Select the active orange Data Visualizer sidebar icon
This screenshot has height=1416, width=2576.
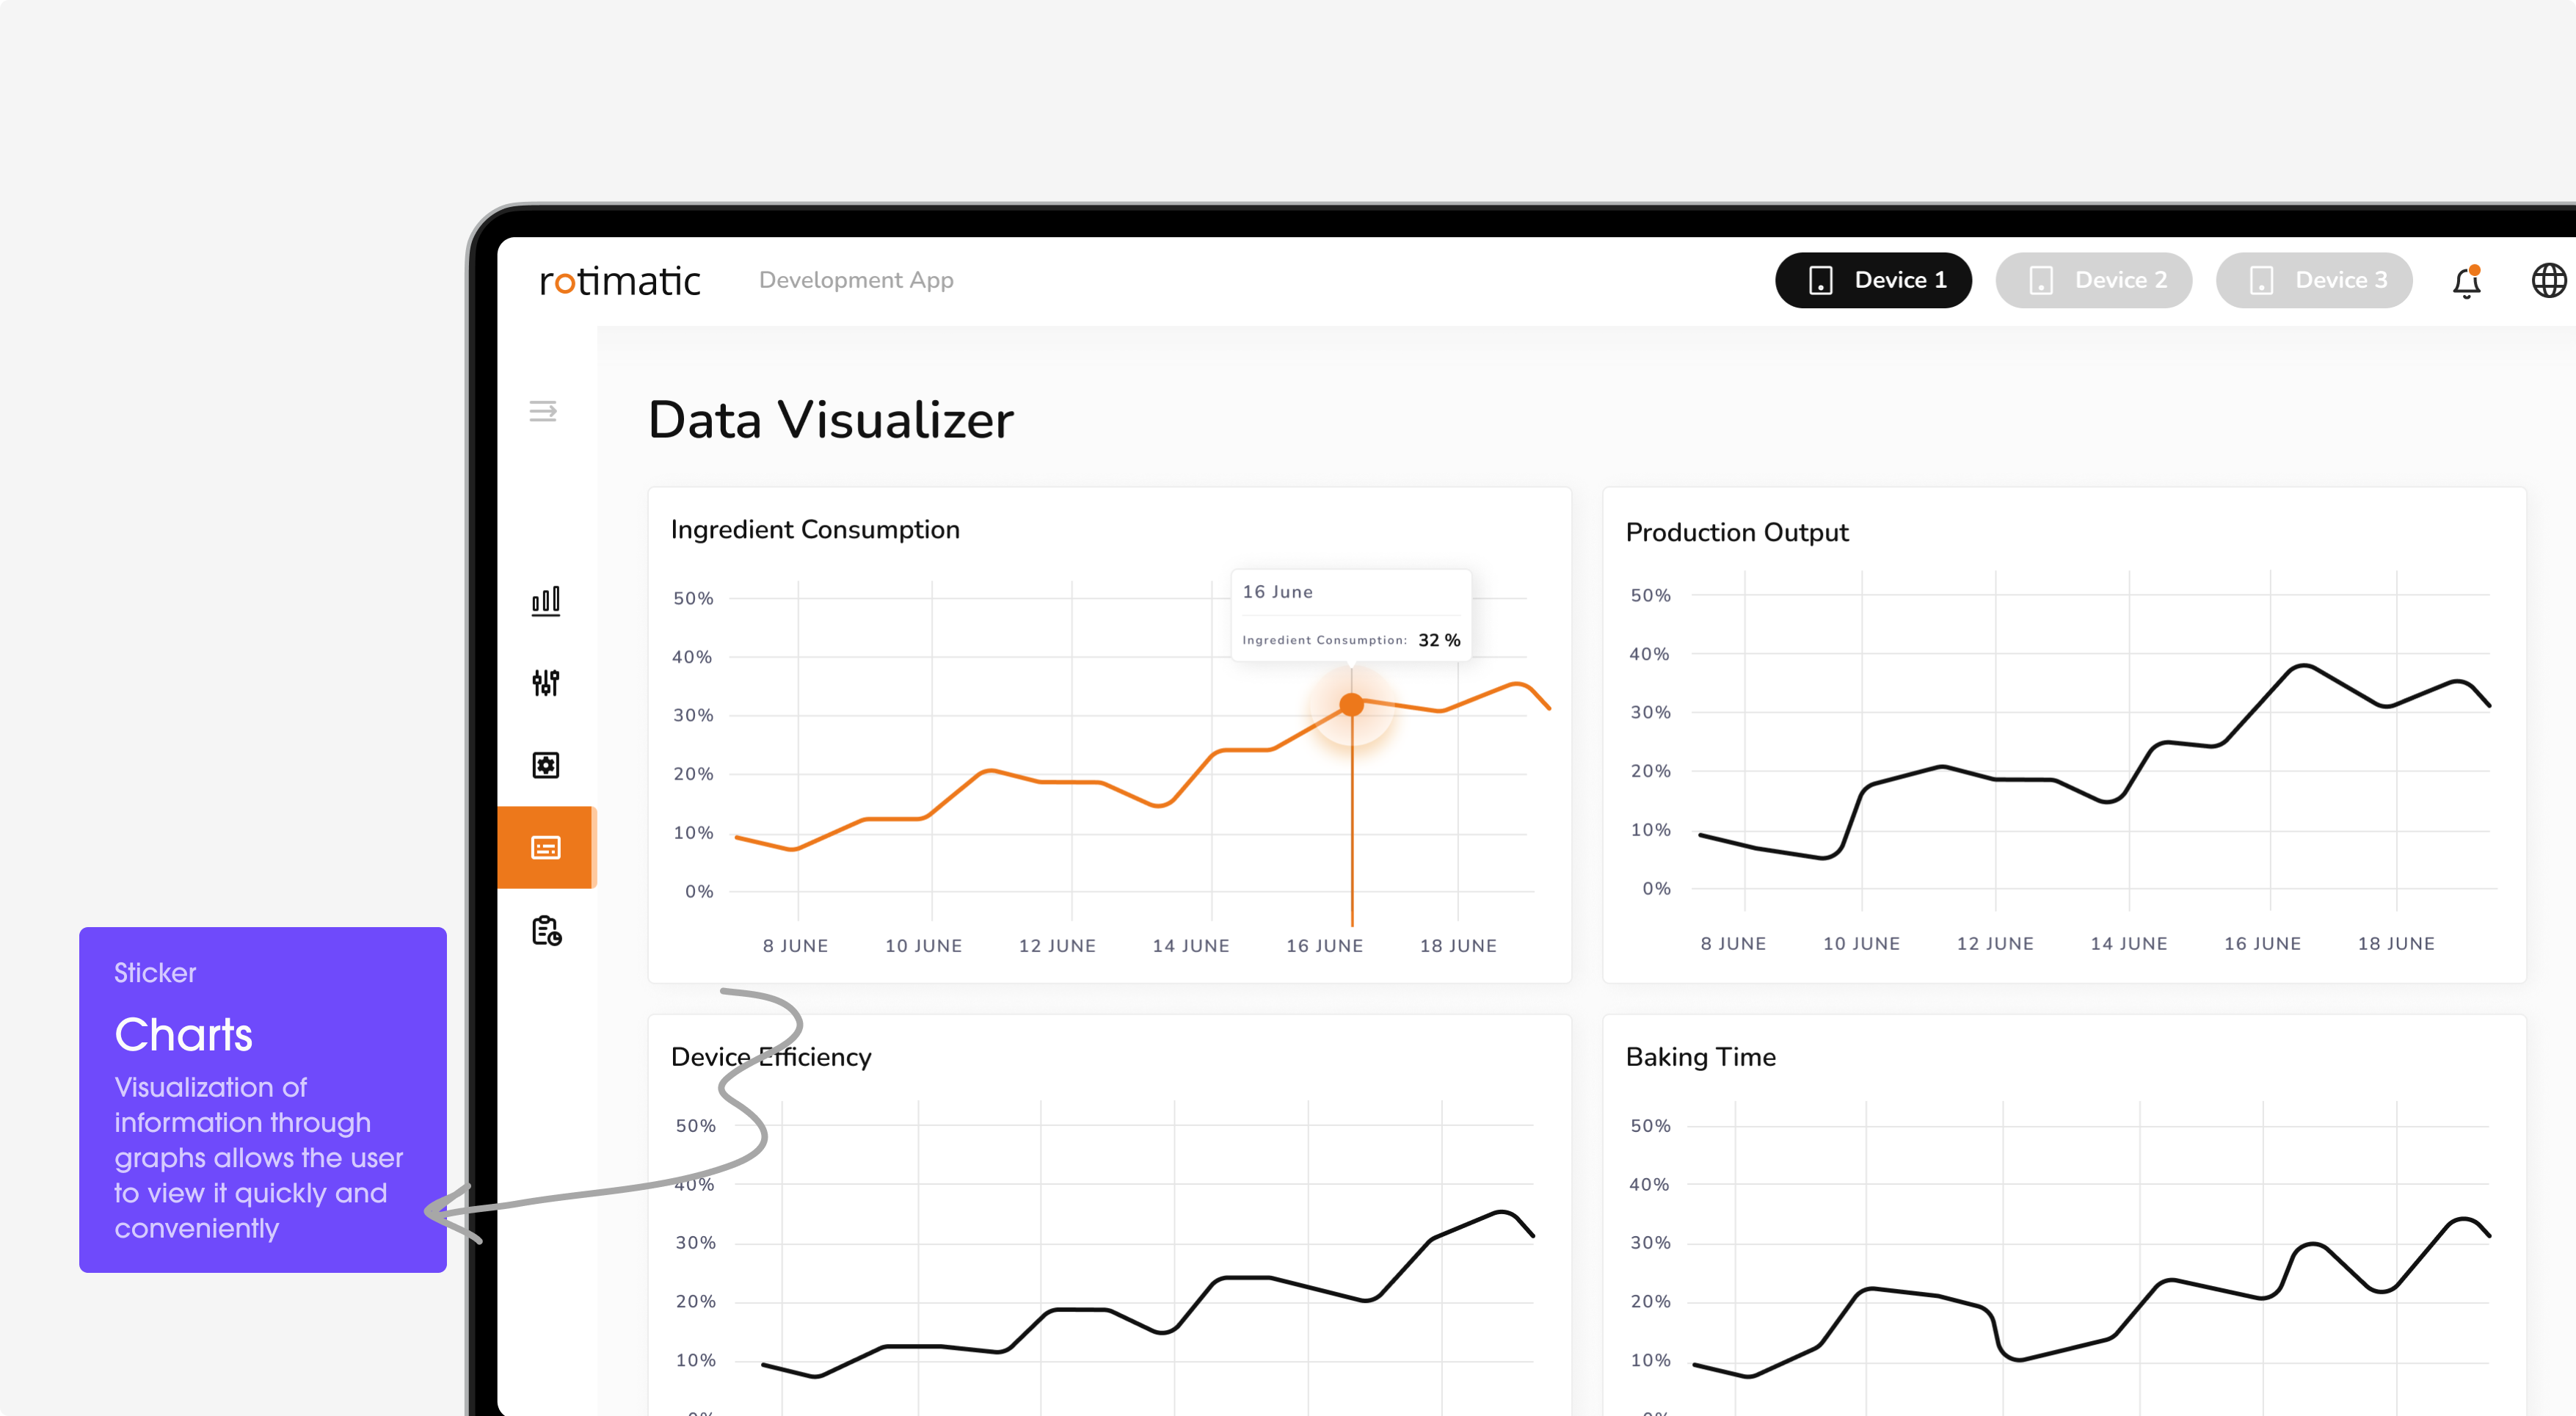(546, 848)
